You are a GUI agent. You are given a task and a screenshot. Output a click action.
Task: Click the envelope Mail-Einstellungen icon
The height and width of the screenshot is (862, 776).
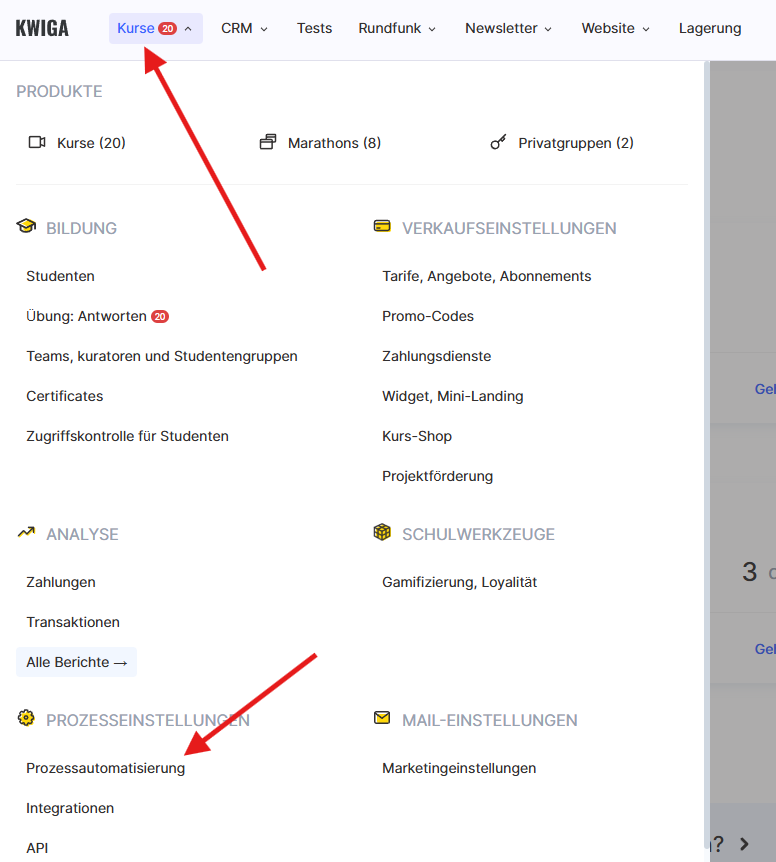[382, 719]
